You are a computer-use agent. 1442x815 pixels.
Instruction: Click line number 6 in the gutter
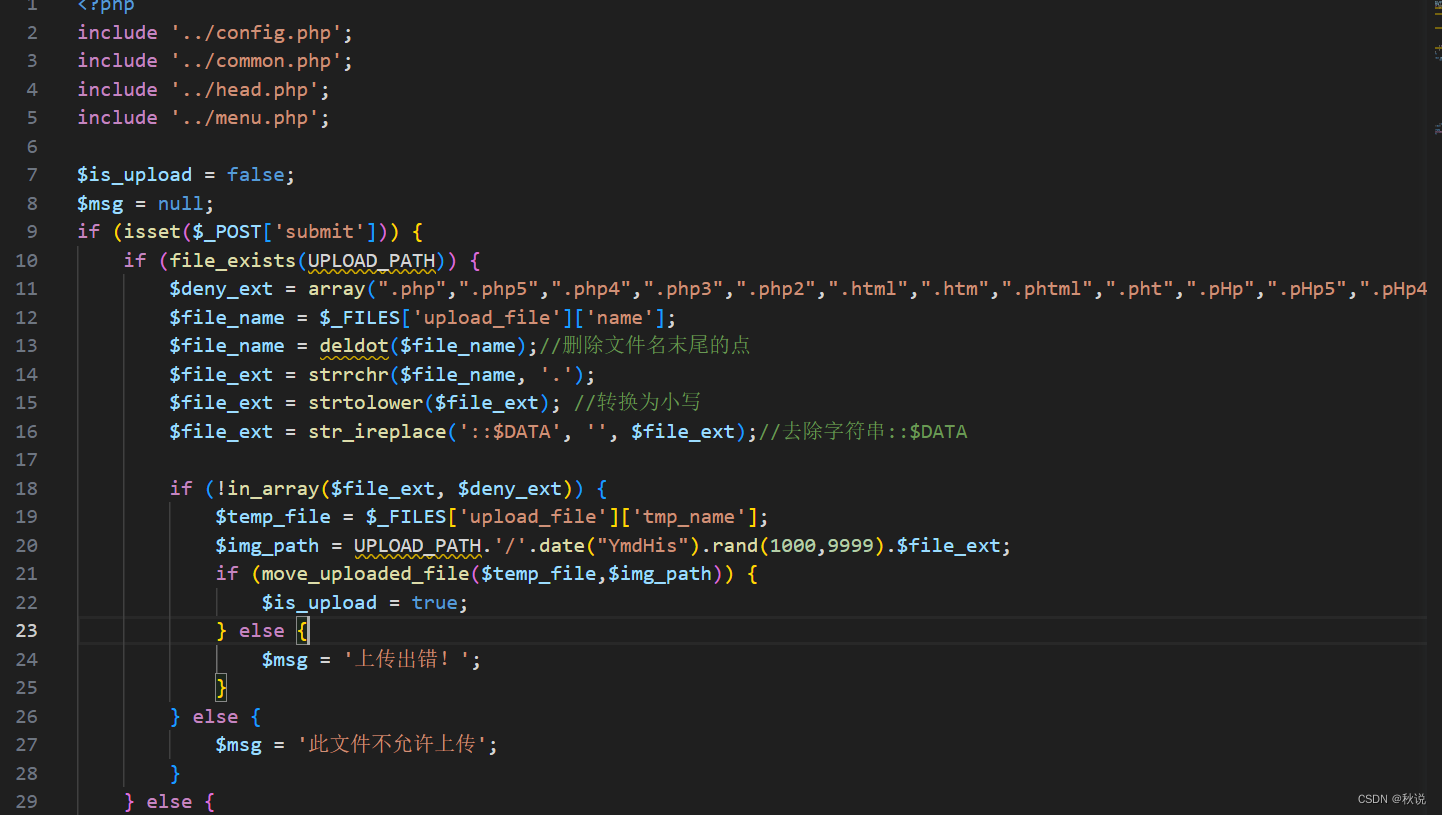pyautogui.click(x=32, y=147)
